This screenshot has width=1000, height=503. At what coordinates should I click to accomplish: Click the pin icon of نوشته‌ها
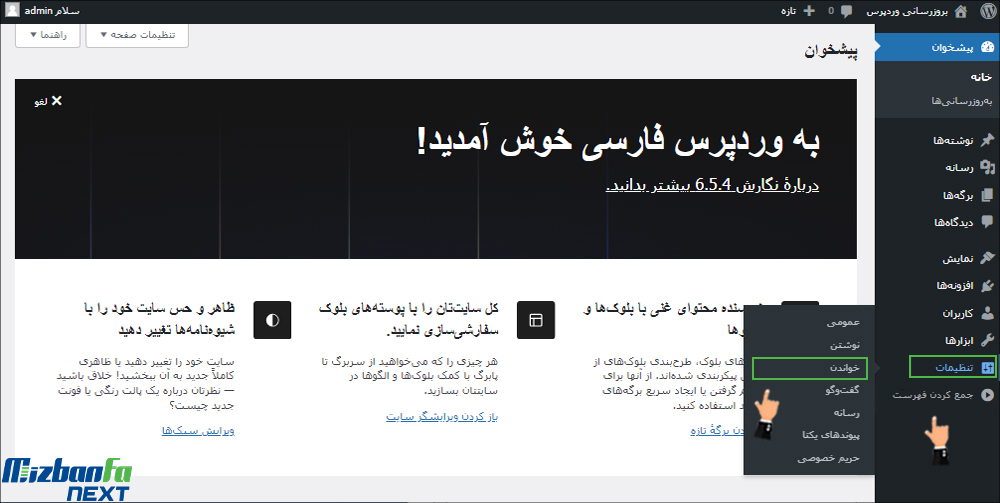(x=987, y=140)
